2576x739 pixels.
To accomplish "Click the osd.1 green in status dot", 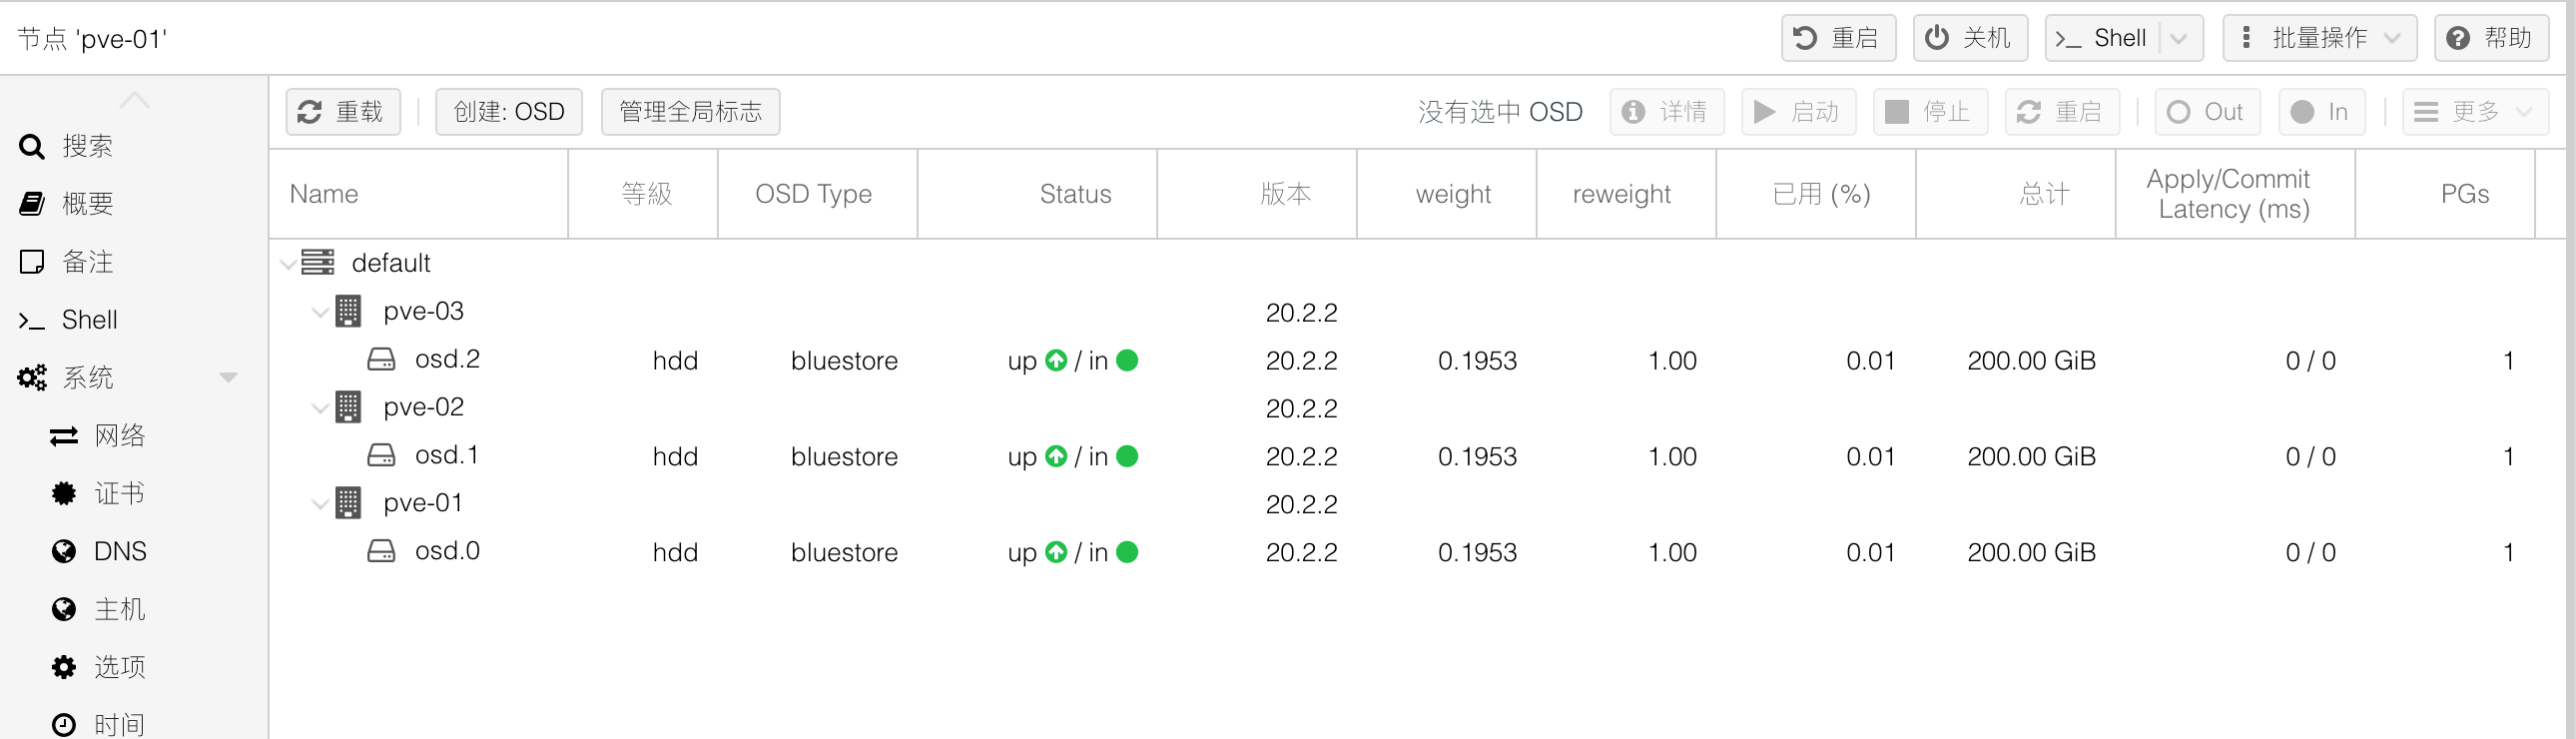I will coord(1127,456).
